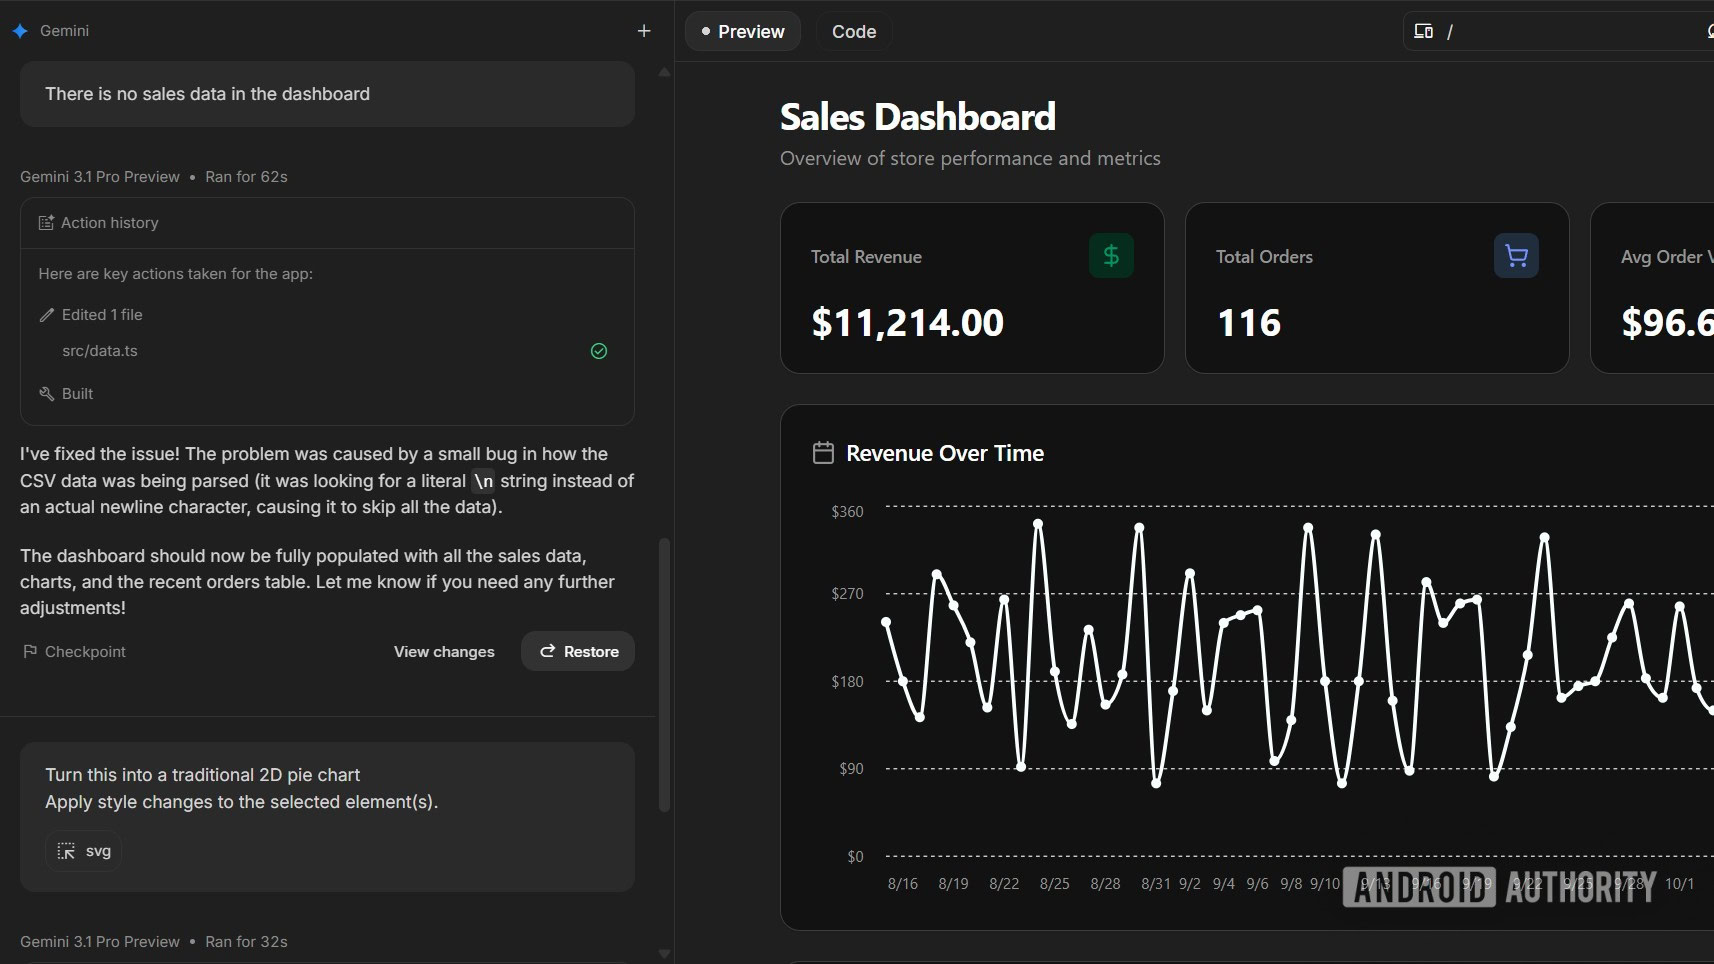1714x964 pixels.
Task: Click the svg selected element chip
Action: [x=84, y=851]
